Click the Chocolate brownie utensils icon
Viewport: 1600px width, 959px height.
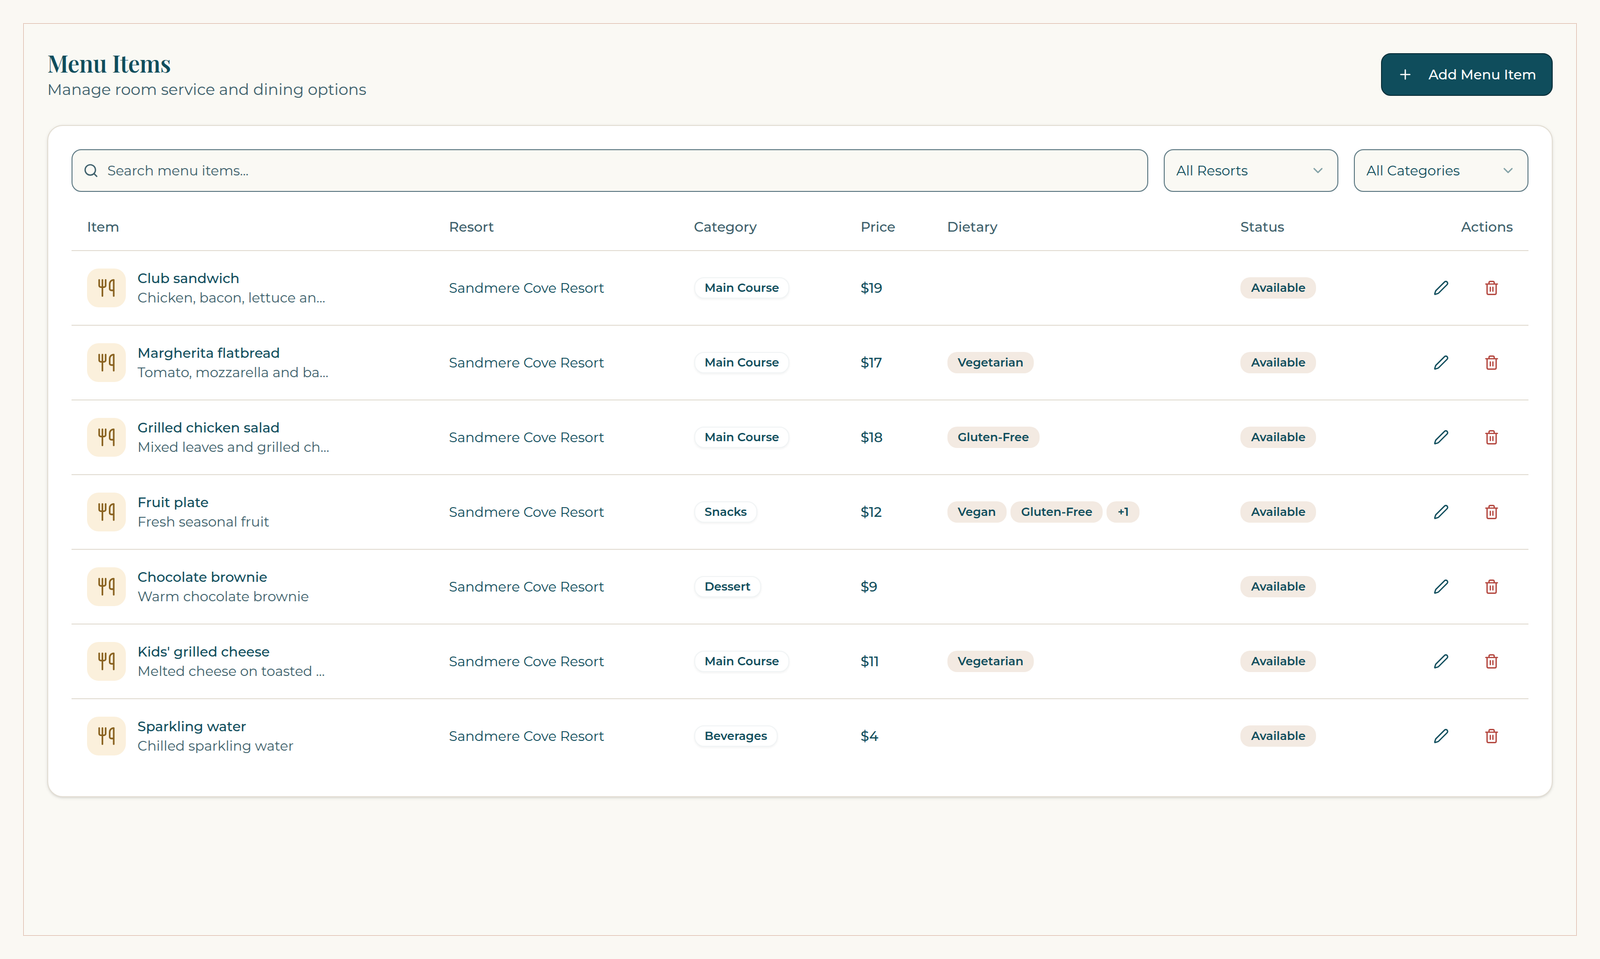(106, 587)
